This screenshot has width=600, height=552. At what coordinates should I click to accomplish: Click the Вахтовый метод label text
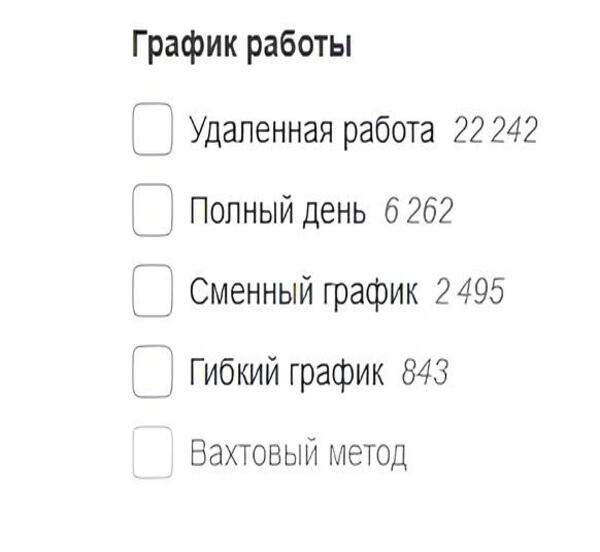coord(298,454)
